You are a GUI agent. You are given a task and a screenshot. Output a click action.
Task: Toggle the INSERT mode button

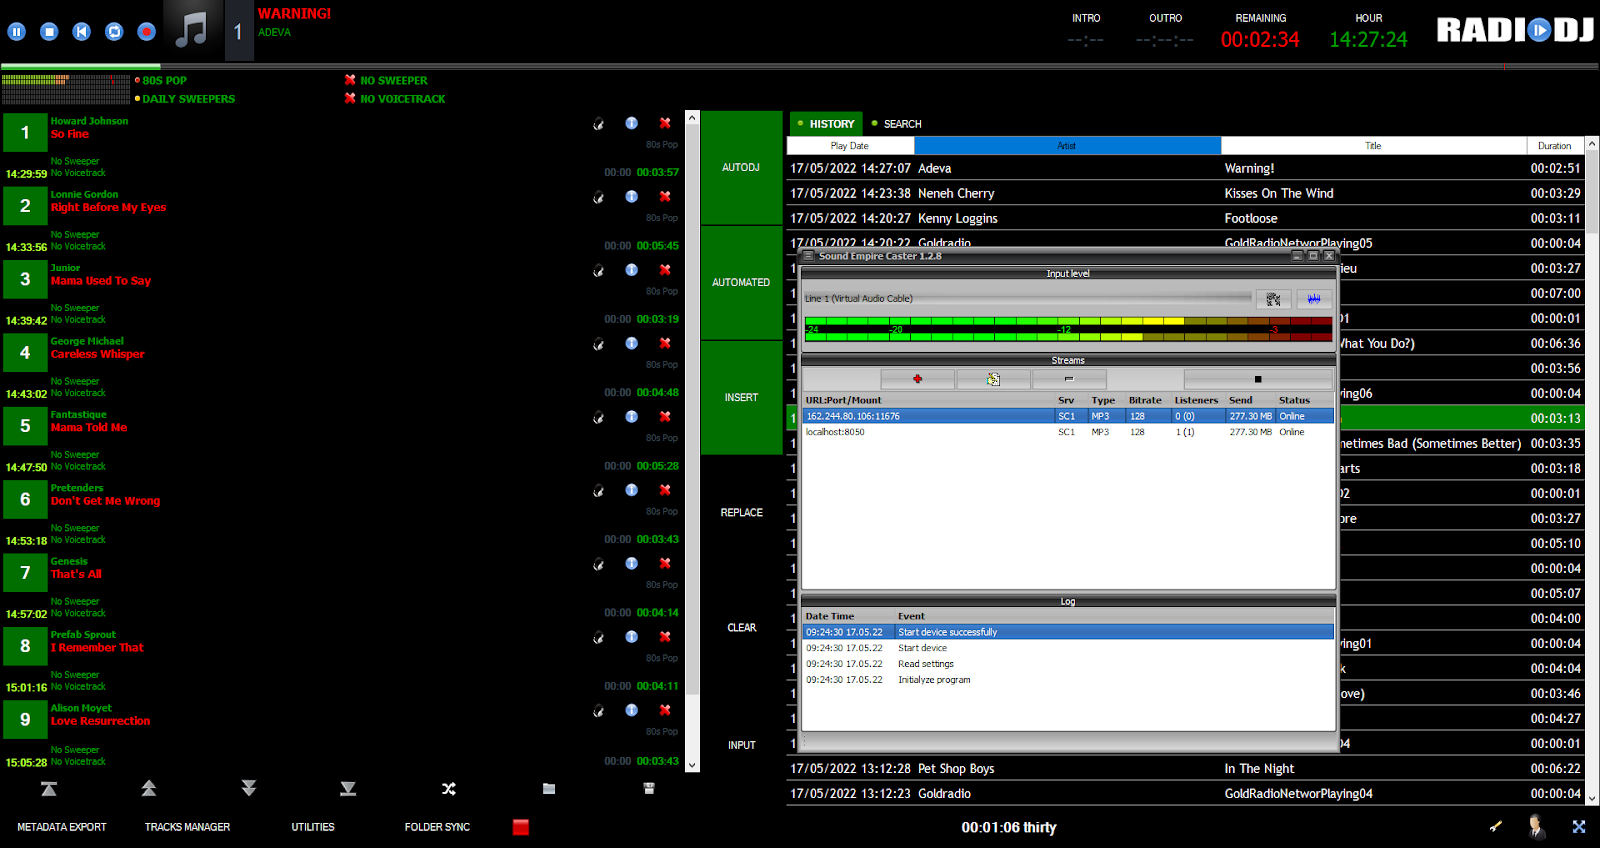tap(741, 398)
